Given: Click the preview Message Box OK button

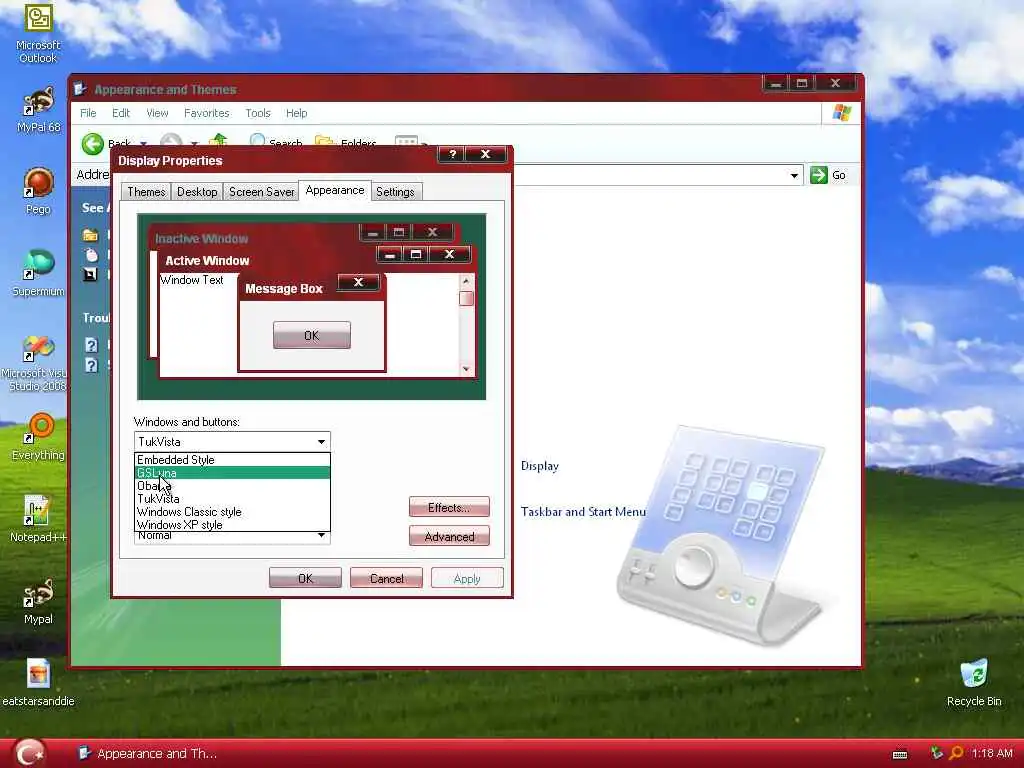Looking at the screenshot, I should pos(312,335).
